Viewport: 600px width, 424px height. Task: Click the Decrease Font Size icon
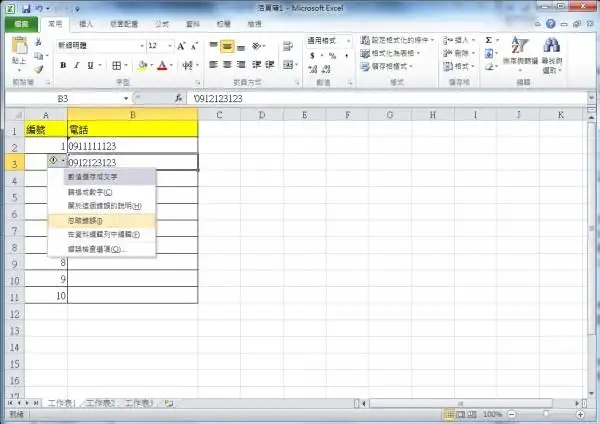194,46
